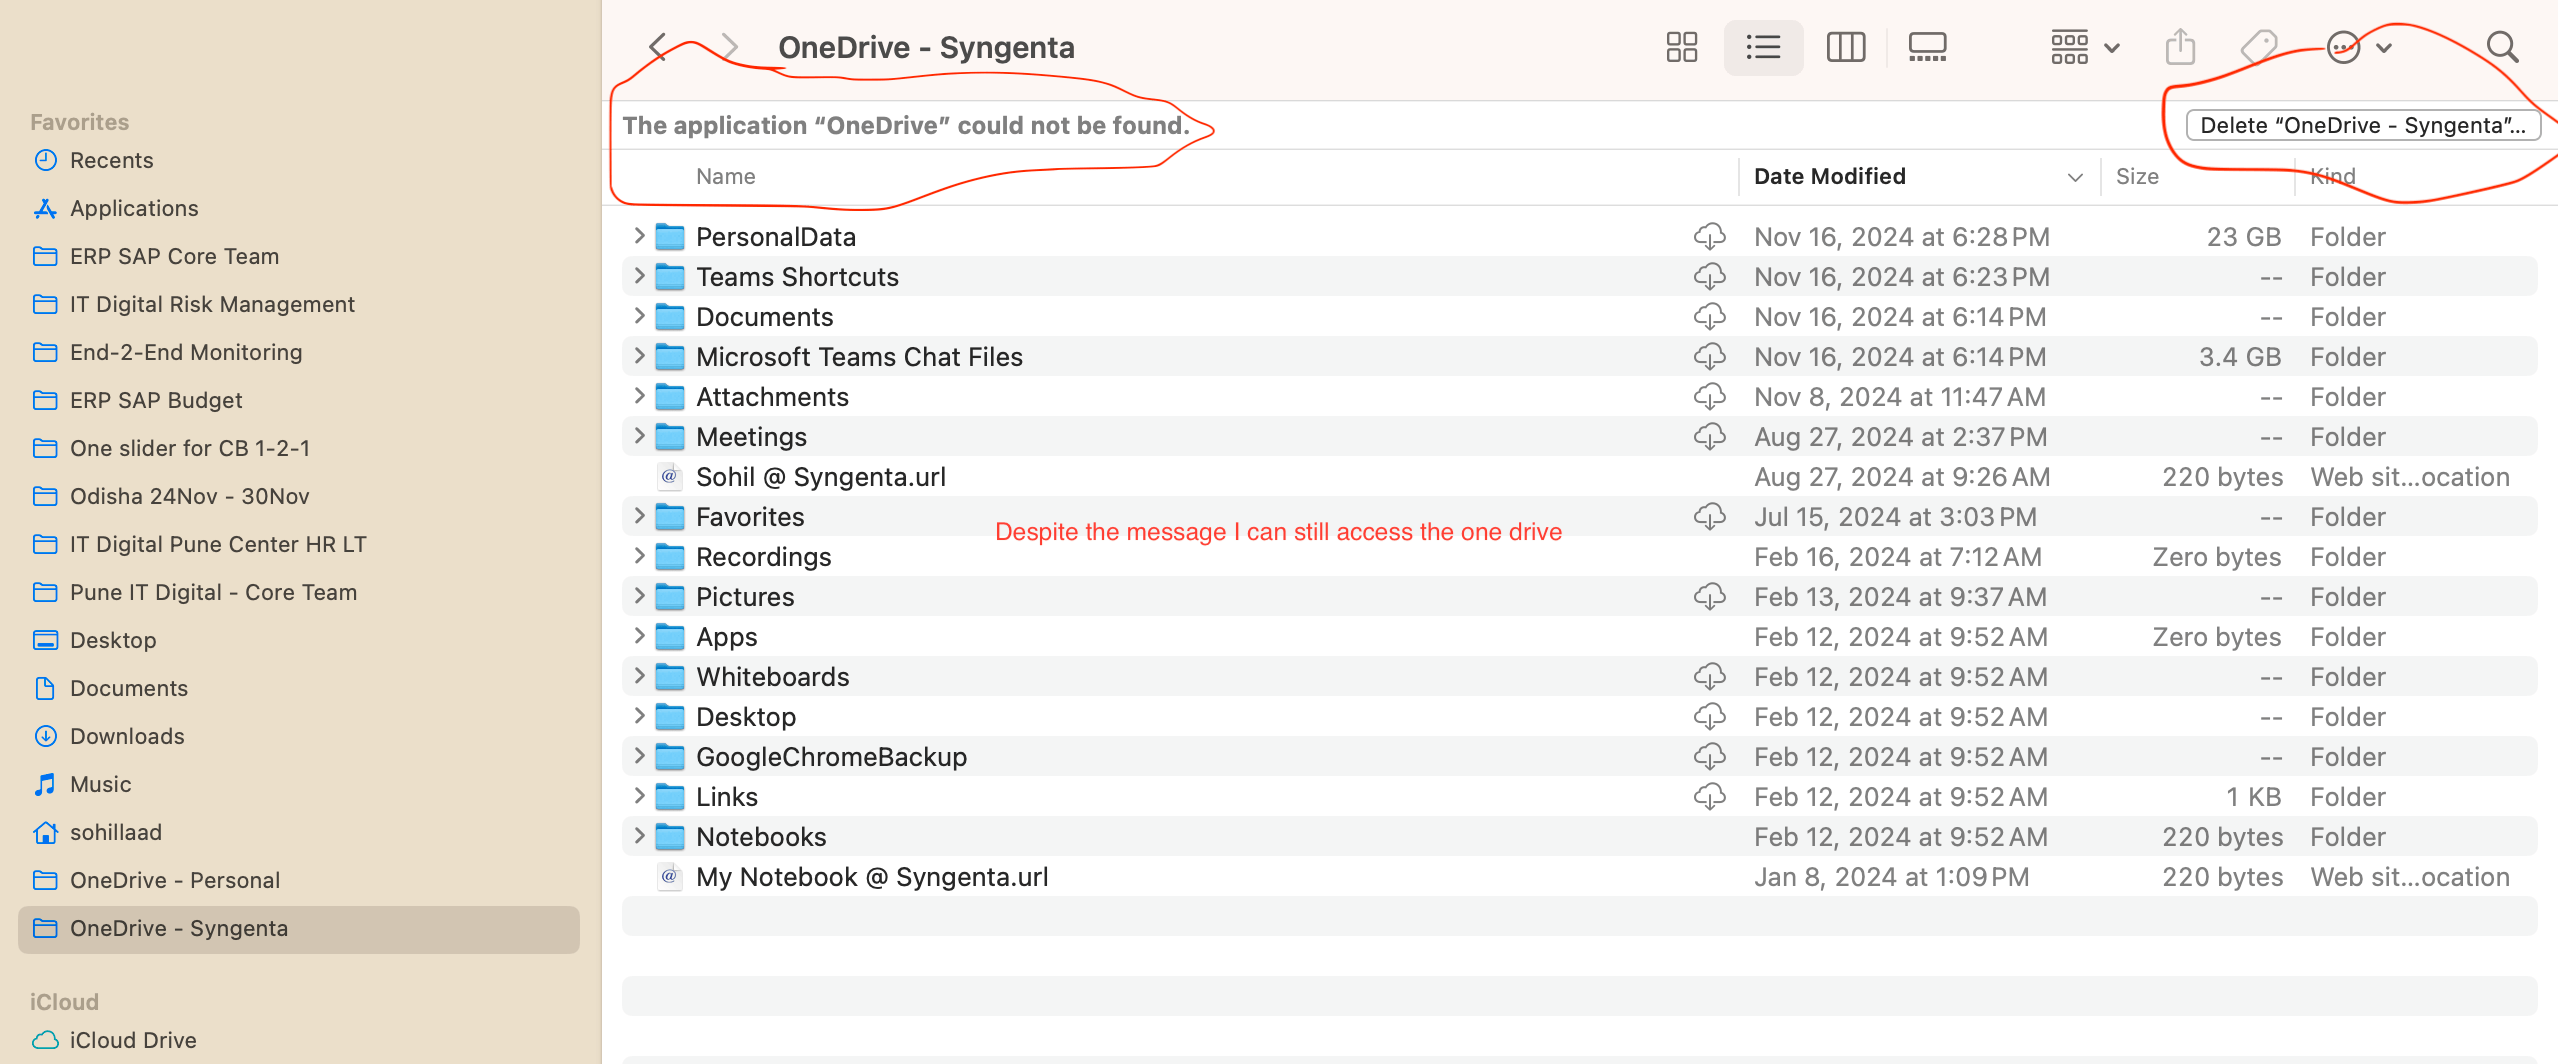Select the Recordings folder row
2558x1064 pixels.
point(1579,556)
